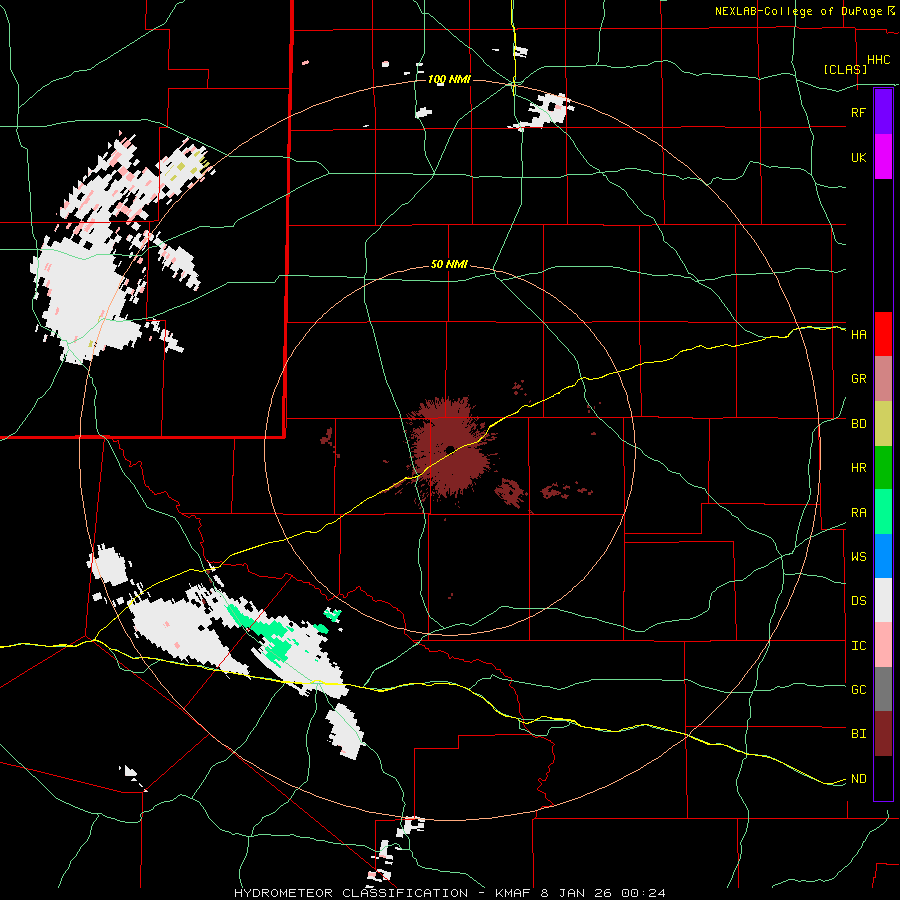
Task: Click the "GR" legend label
Action: click(858, 379)
